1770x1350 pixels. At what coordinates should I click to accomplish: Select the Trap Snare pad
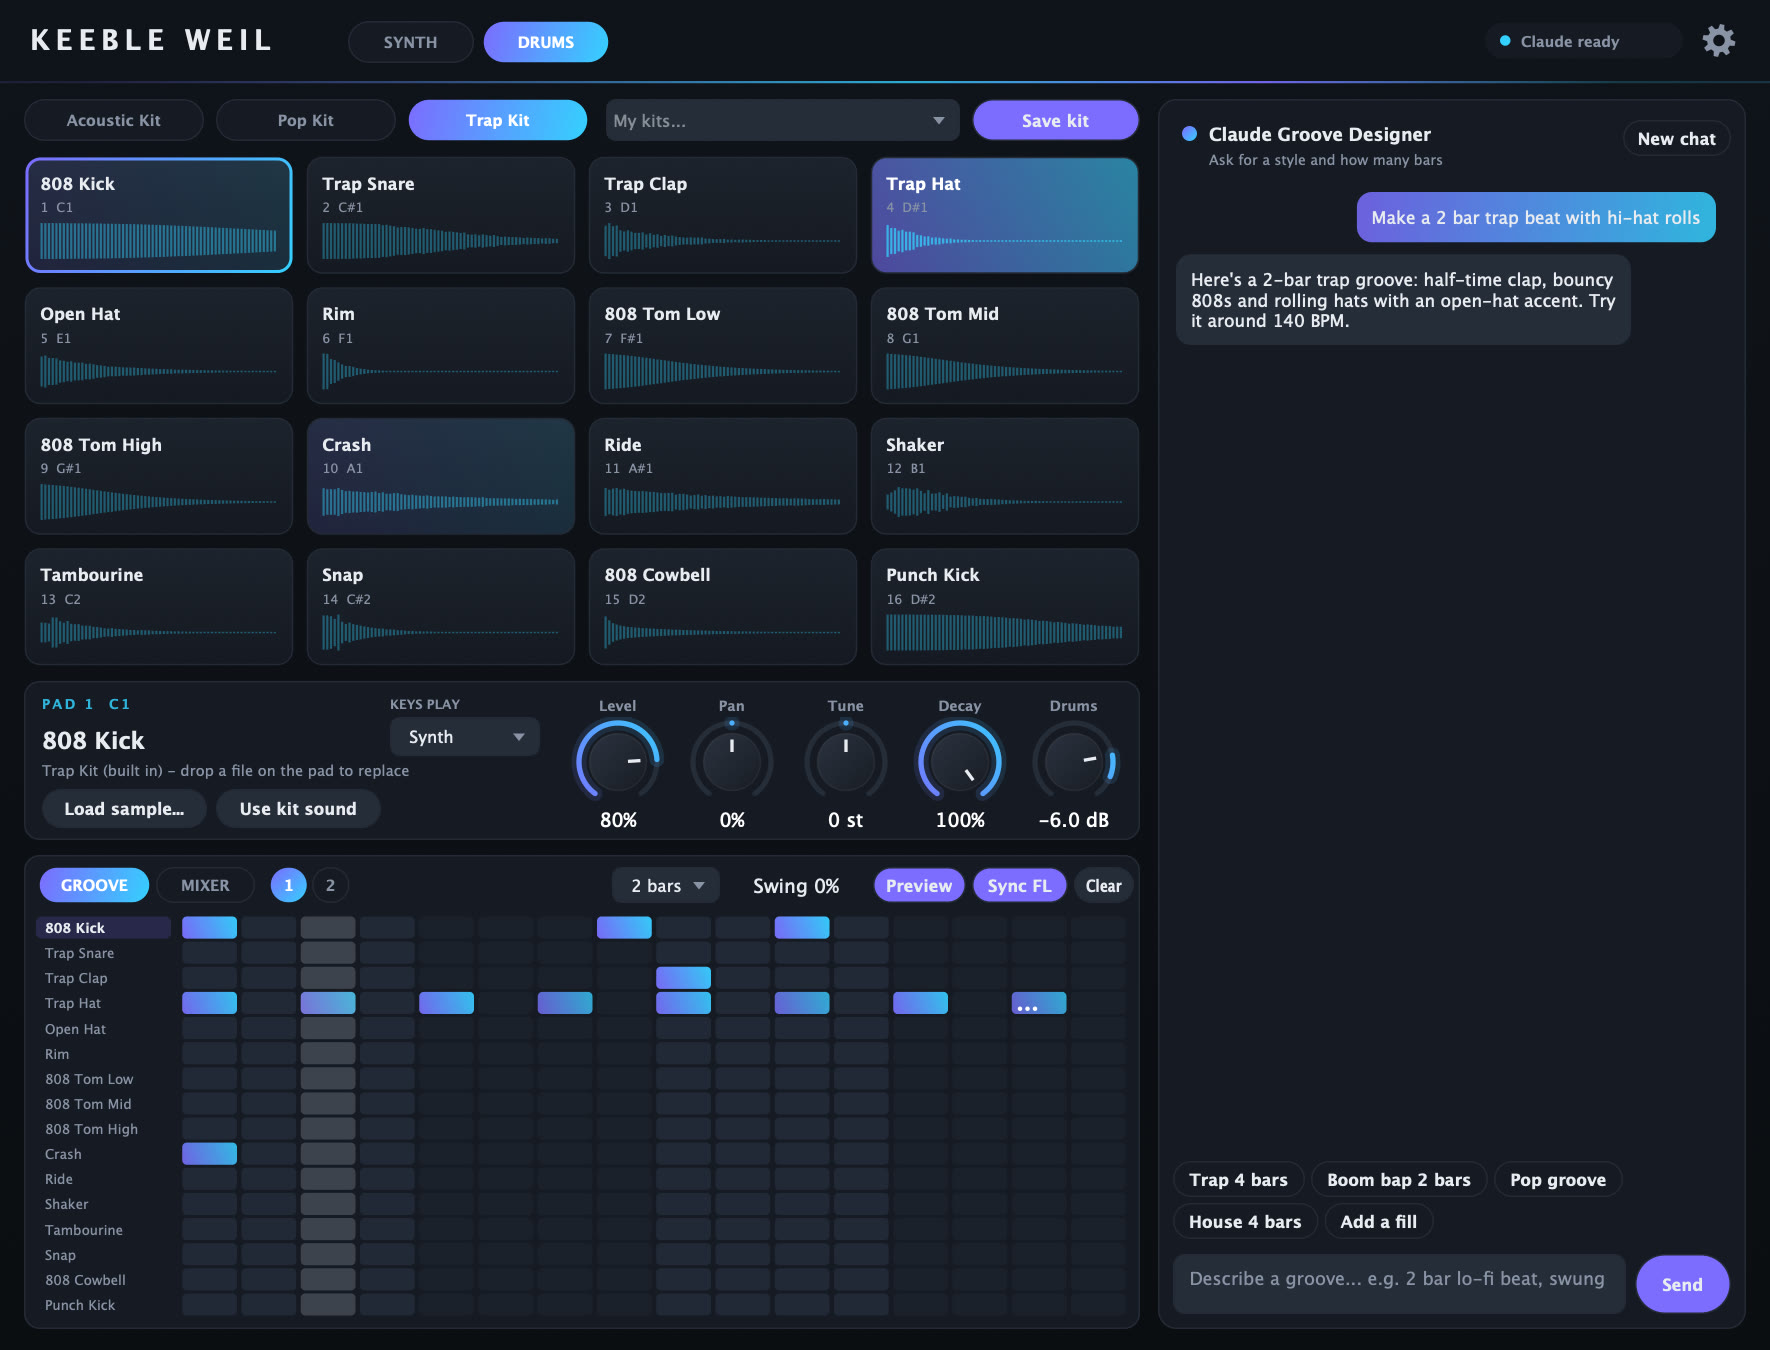[x=441, y=215]
